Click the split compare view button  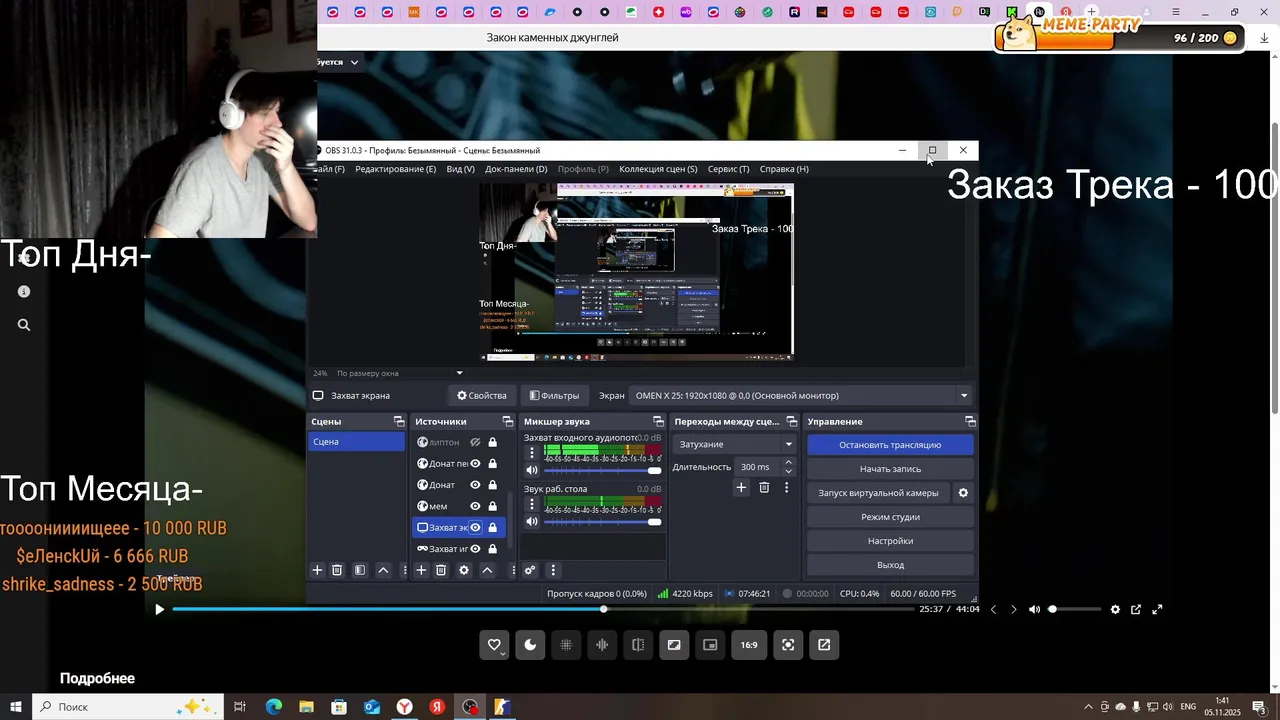point(638,645)
